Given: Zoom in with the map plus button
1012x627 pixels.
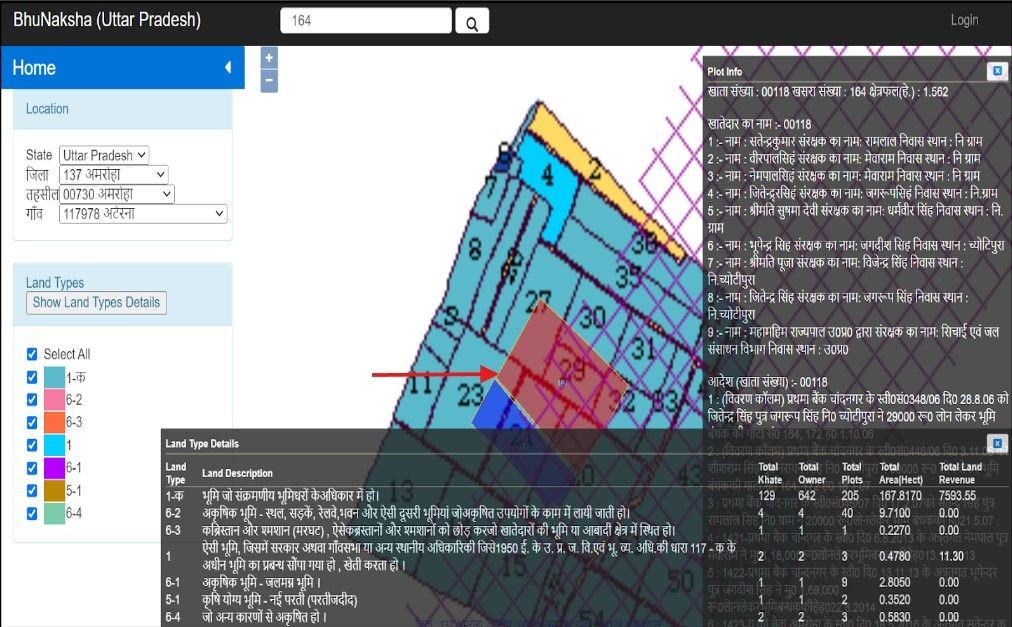Looking at the screenshot, I should pos(269,58).
